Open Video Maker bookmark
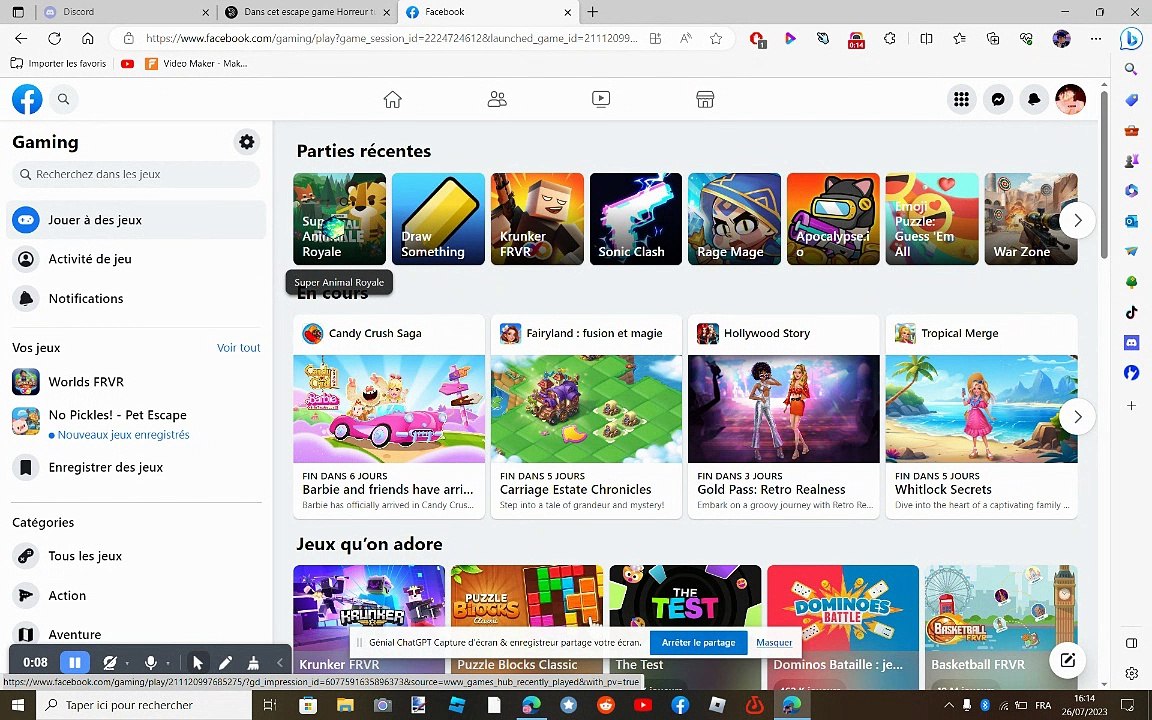The image size is (1152, 720). [x=195, y=64]
